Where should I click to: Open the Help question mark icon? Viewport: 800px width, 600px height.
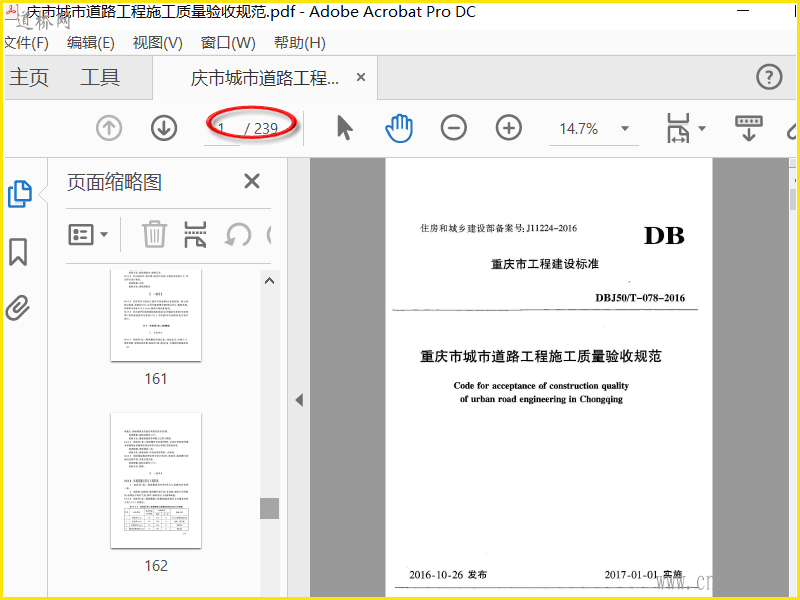[769, 77]
